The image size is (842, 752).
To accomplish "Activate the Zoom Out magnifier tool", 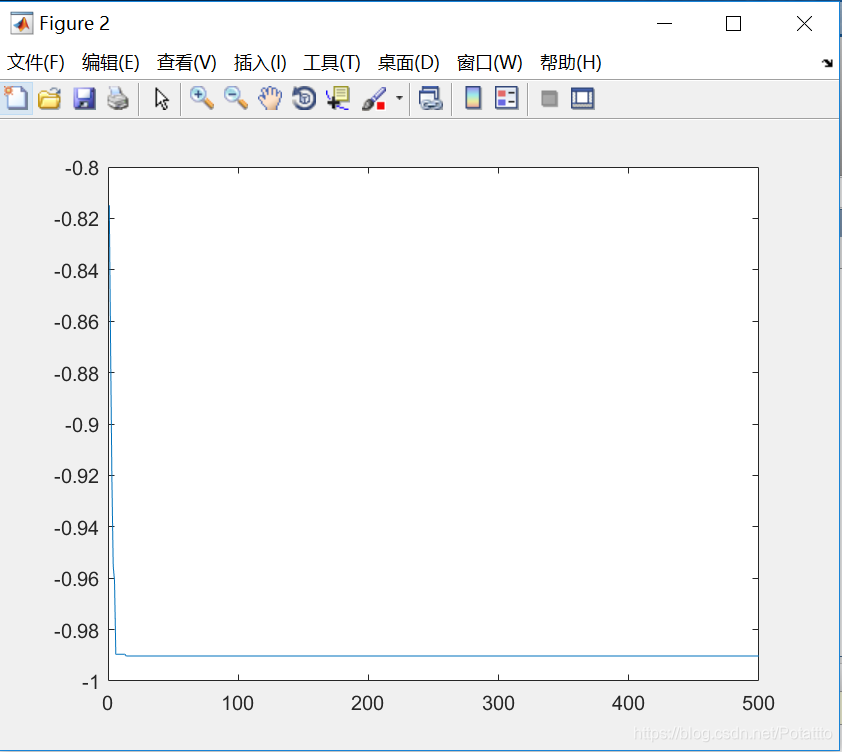I will pyautogui.click(x=236, y=99).
